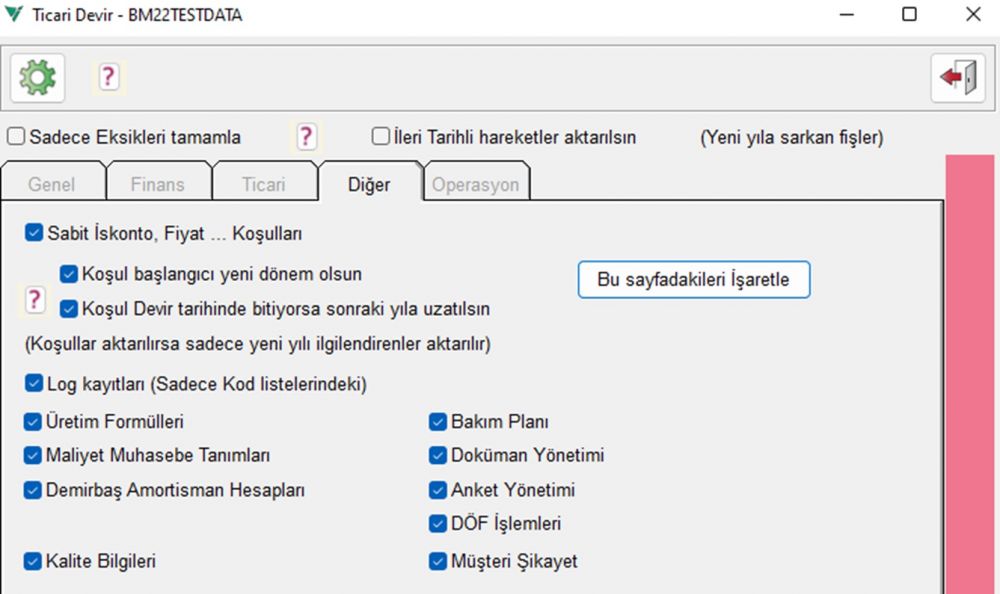Switch to the Genel tab
This screenshot has height=594, width=1000.
[x=51, y=184]
